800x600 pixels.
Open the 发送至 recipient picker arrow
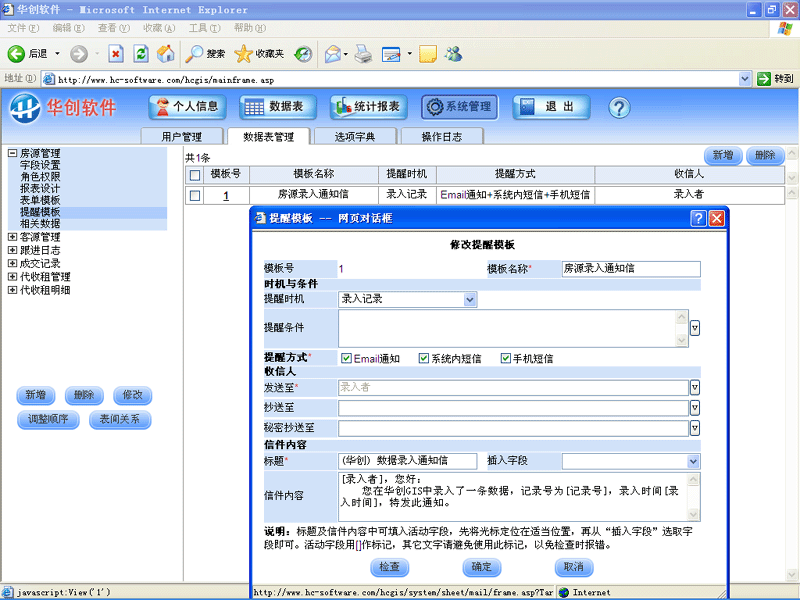694,388
